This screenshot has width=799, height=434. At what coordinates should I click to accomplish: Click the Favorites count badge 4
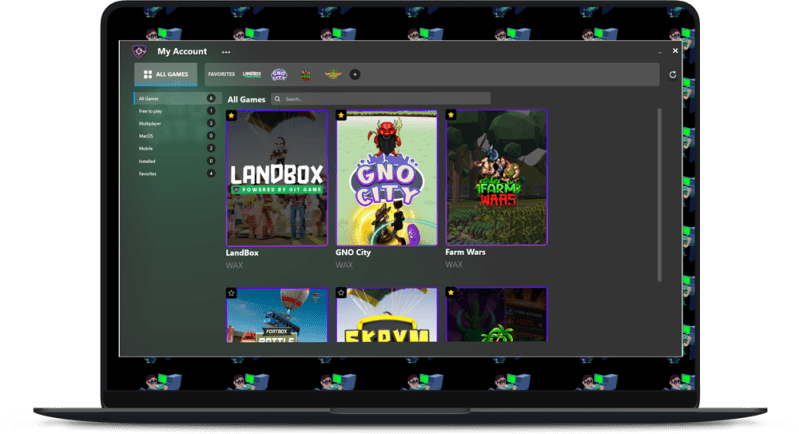click(x=211, y=174)
